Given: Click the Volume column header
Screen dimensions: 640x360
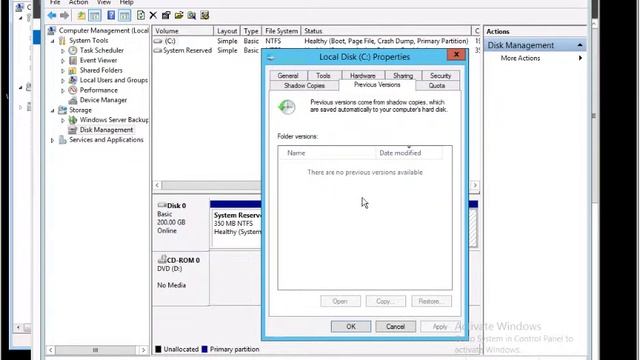Looking at the screenshot, I should 183,31.
